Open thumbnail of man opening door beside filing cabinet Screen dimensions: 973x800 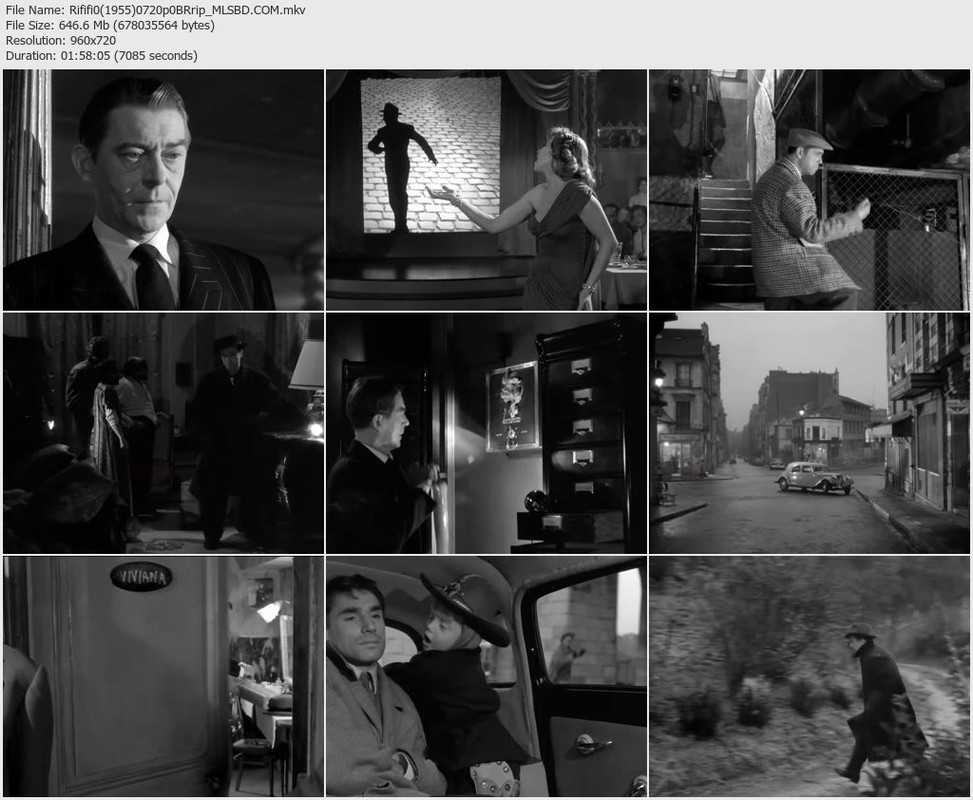pyautogui.click(x=486, y=433)
